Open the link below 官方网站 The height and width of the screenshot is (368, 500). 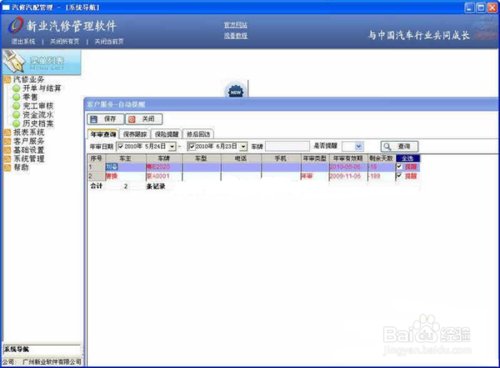point(236,36)
